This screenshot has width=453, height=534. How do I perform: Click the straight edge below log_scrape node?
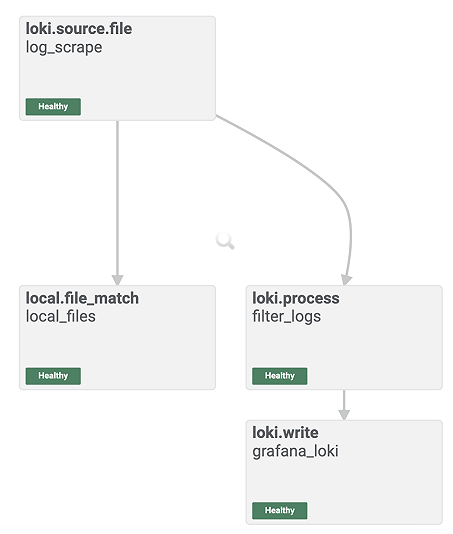(118, 198)
